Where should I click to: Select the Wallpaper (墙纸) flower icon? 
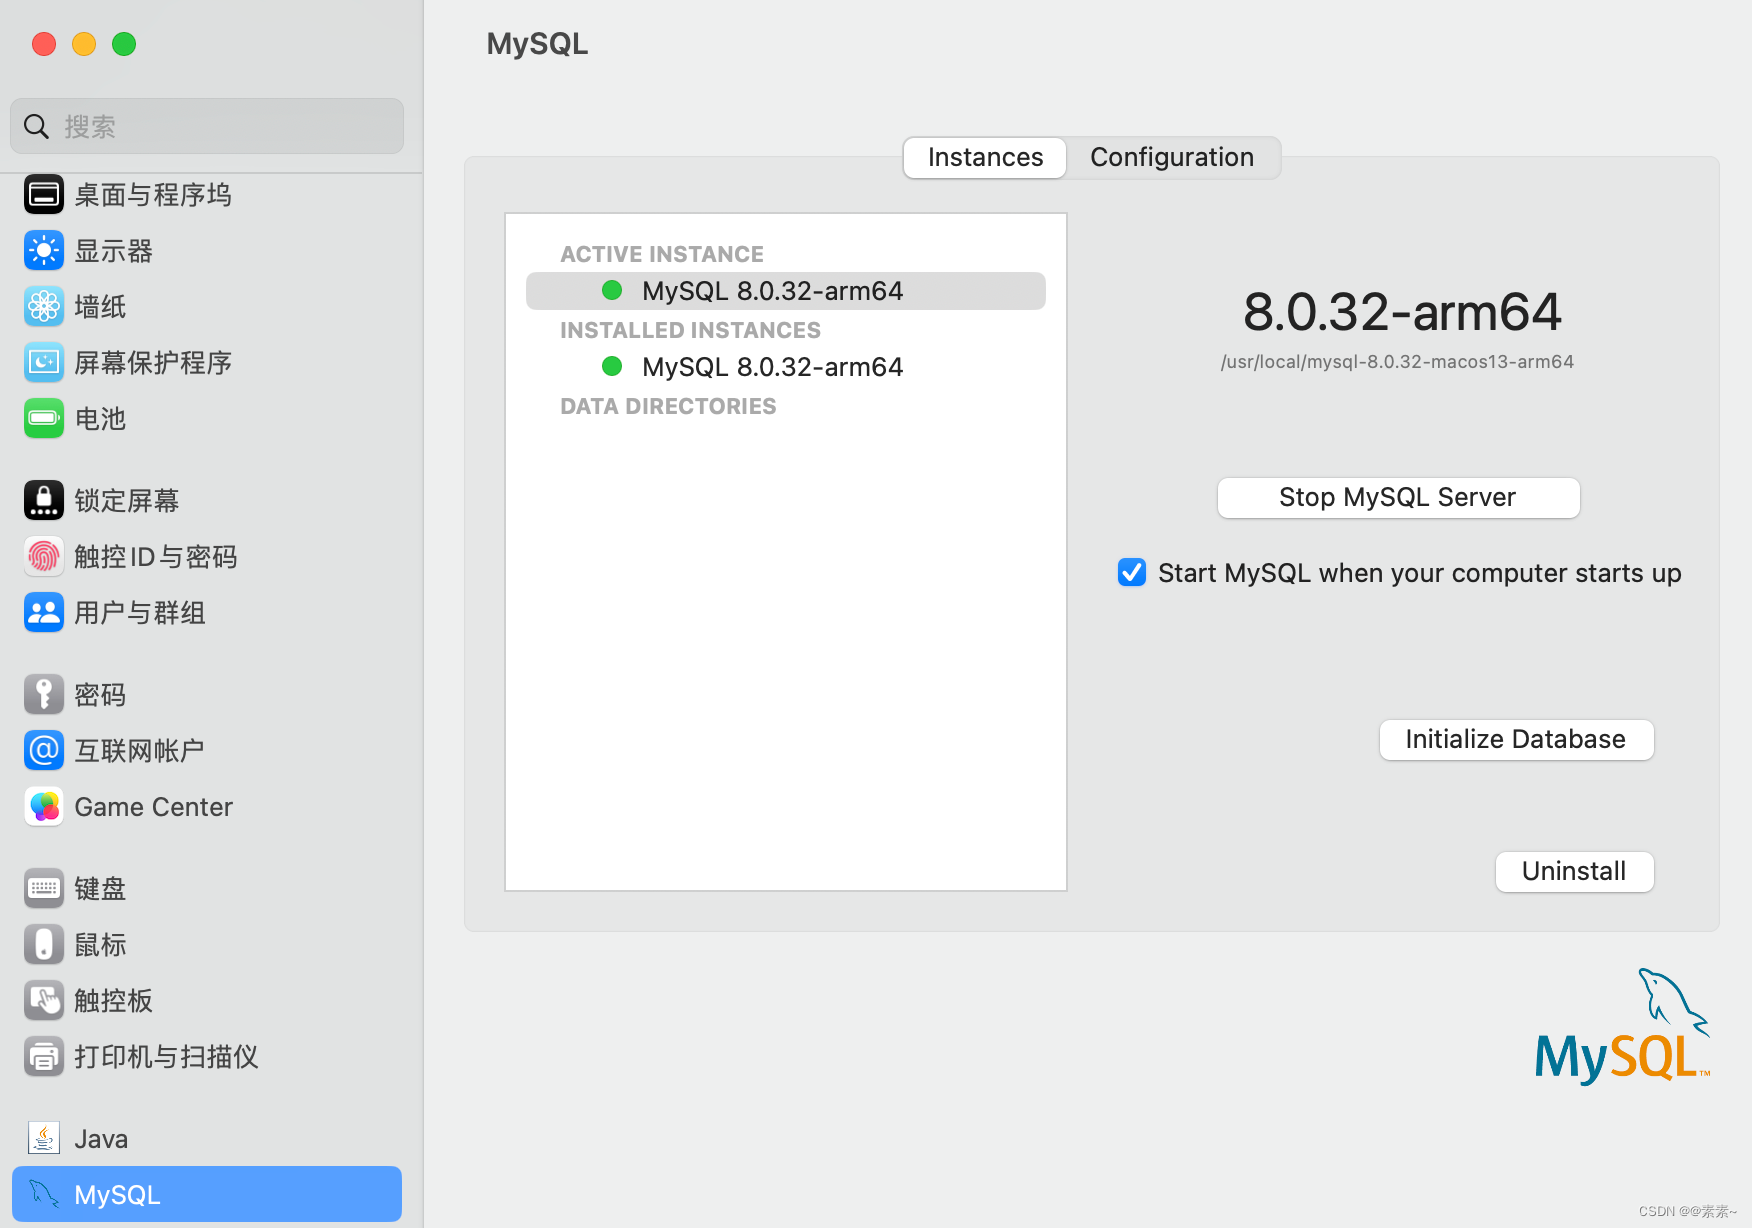coord(44,307)
